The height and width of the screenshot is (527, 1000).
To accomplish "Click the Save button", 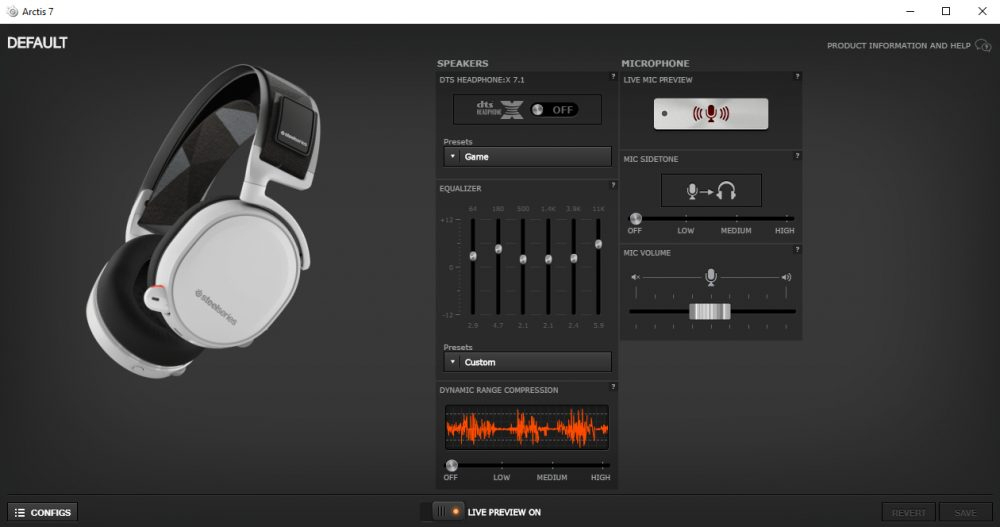I will click(x=965, y=512).
